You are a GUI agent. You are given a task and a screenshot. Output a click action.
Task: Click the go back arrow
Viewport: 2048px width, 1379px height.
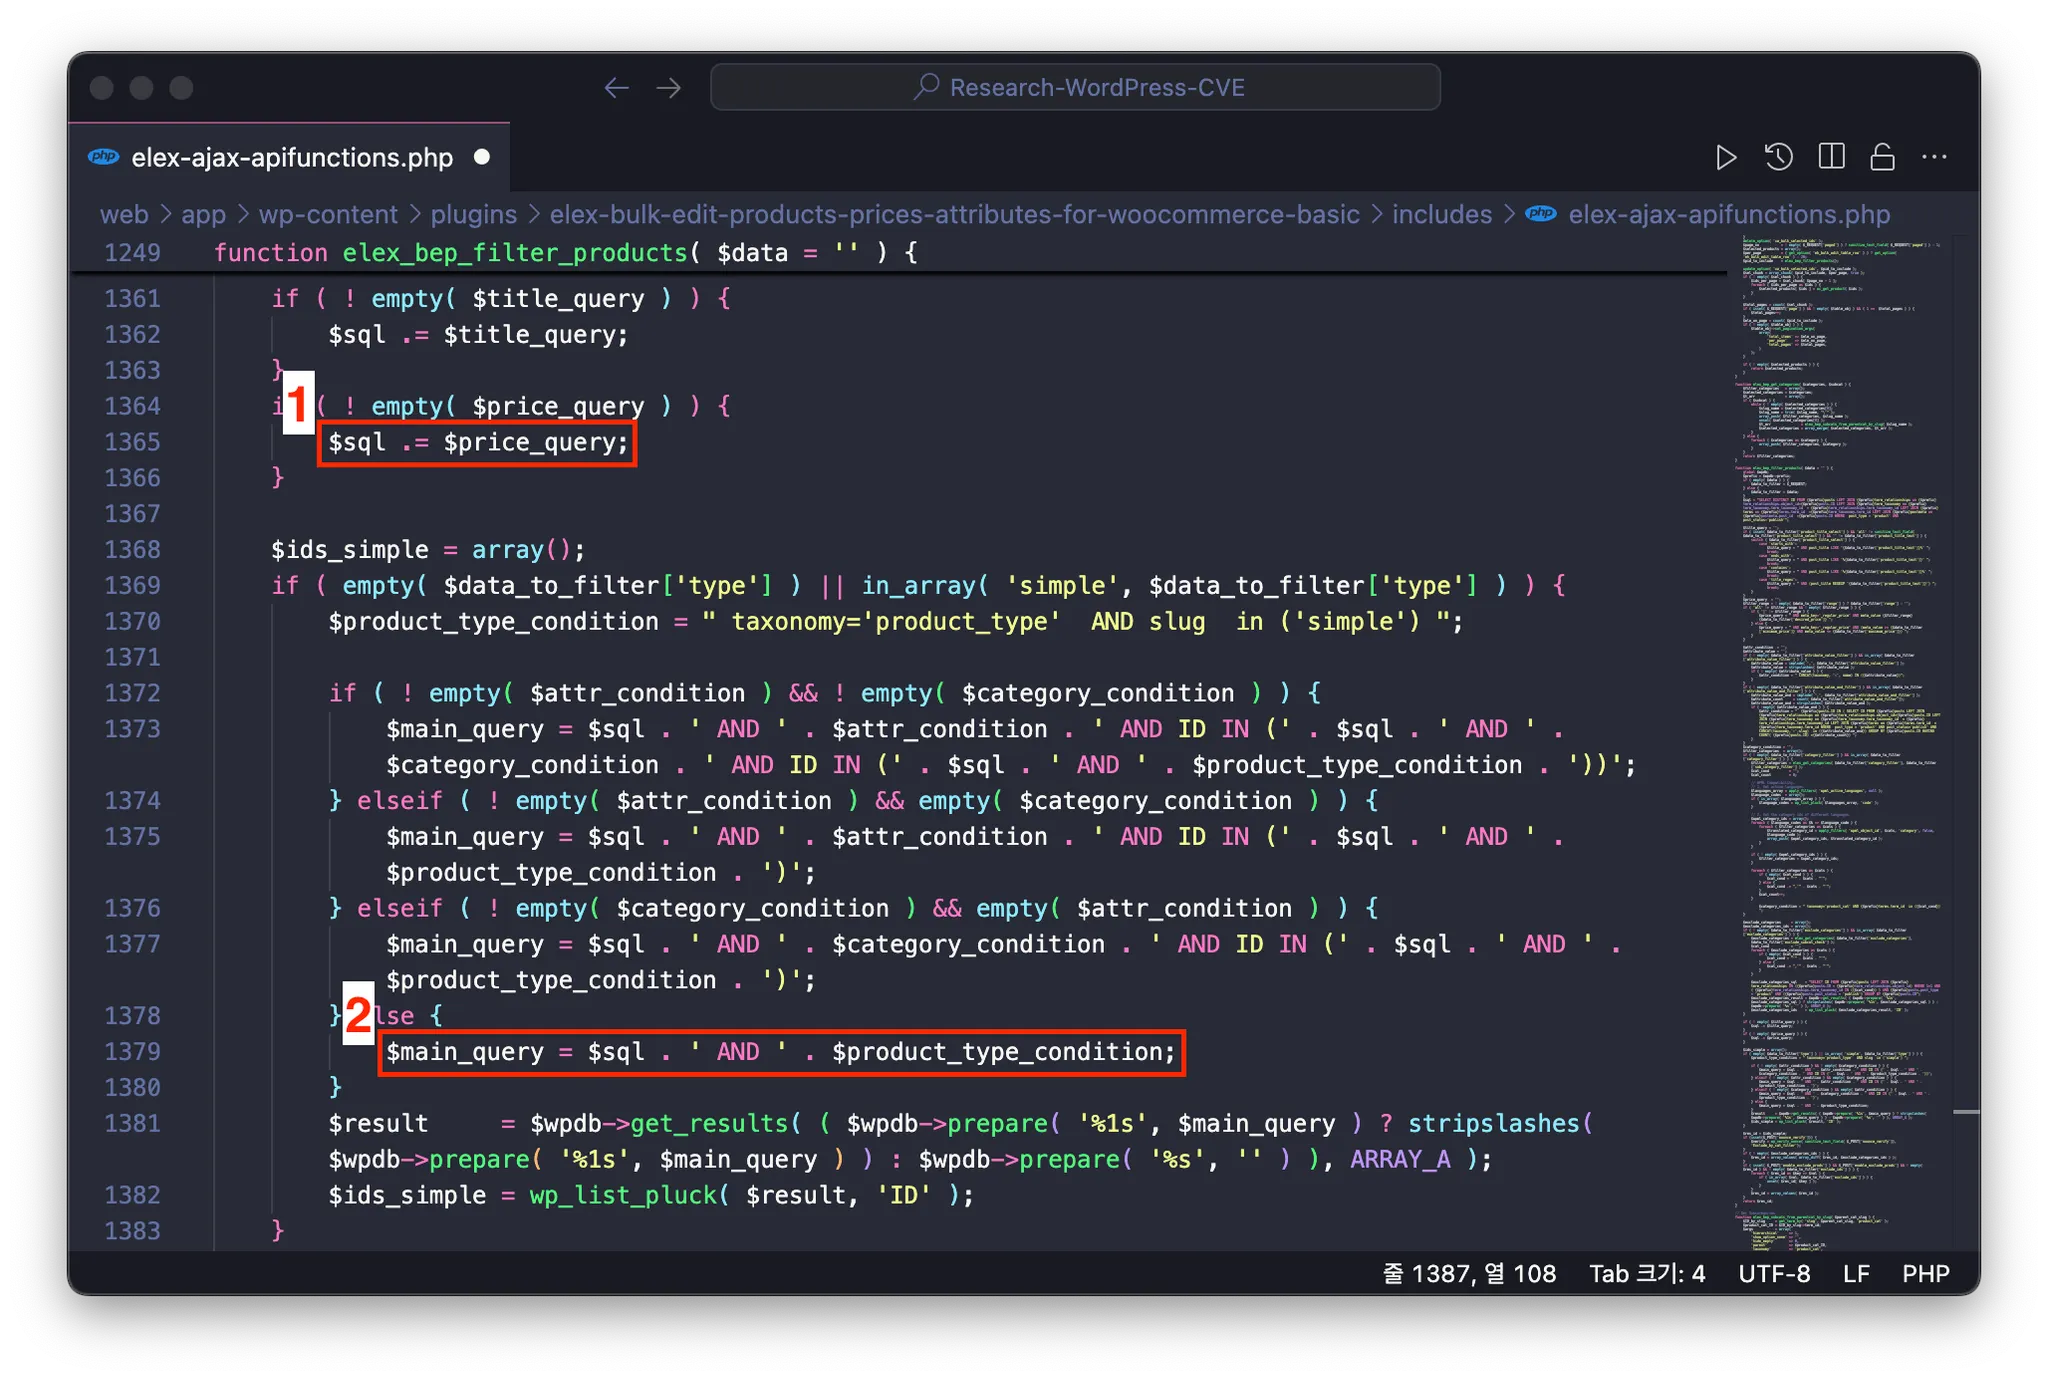point(616,88)
